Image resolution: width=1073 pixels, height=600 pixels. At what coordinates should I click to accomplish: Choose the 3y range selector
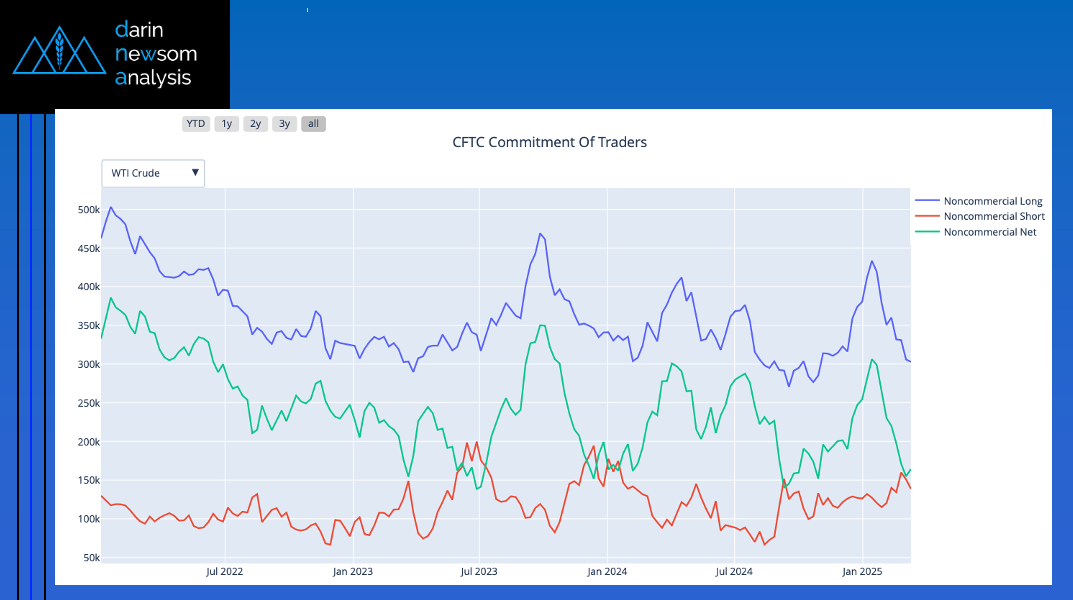[x=284, y=124]
